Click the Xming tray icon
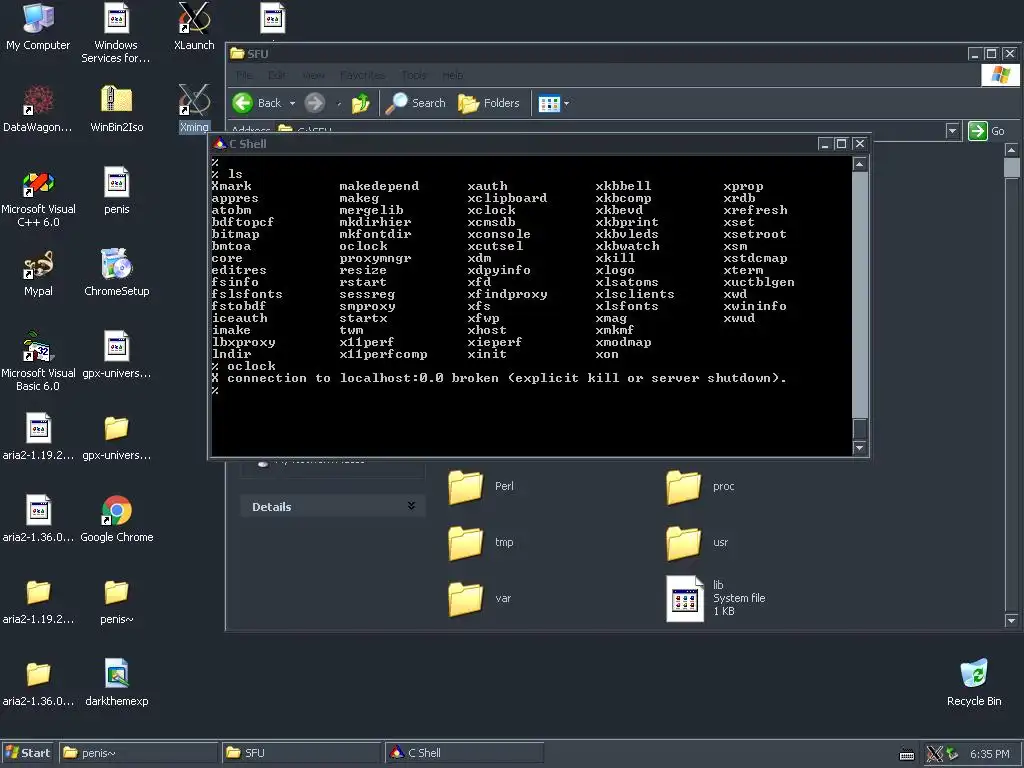The width and height of the screenshot is (1024, 768). [x=935, y=754]
